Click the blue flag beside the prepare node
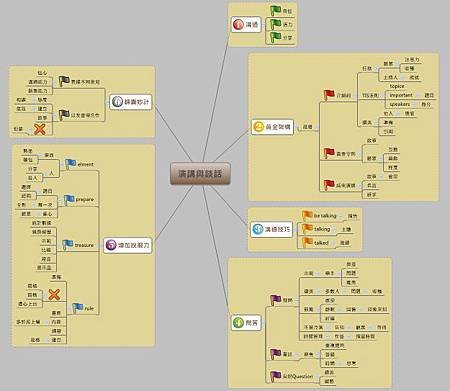Screen dimensions: 450x391 pos(69,200)
